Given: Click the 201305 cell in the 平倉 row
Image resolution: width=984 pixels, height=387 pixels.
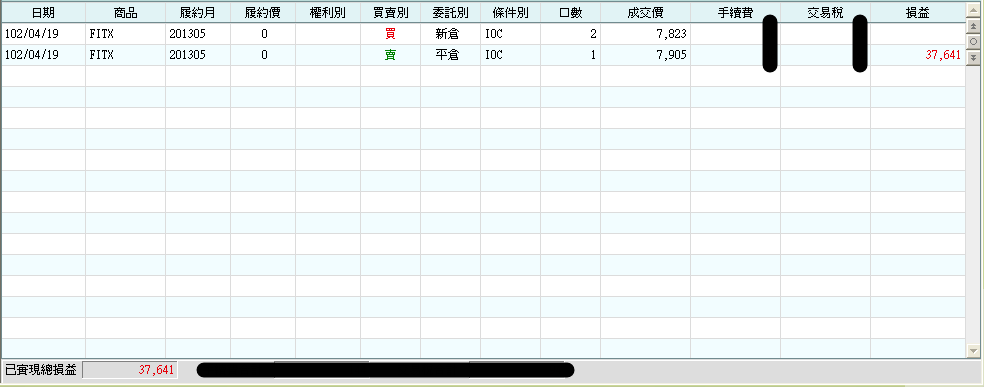Looking at the screenshot, I should [x=198, y=55].
